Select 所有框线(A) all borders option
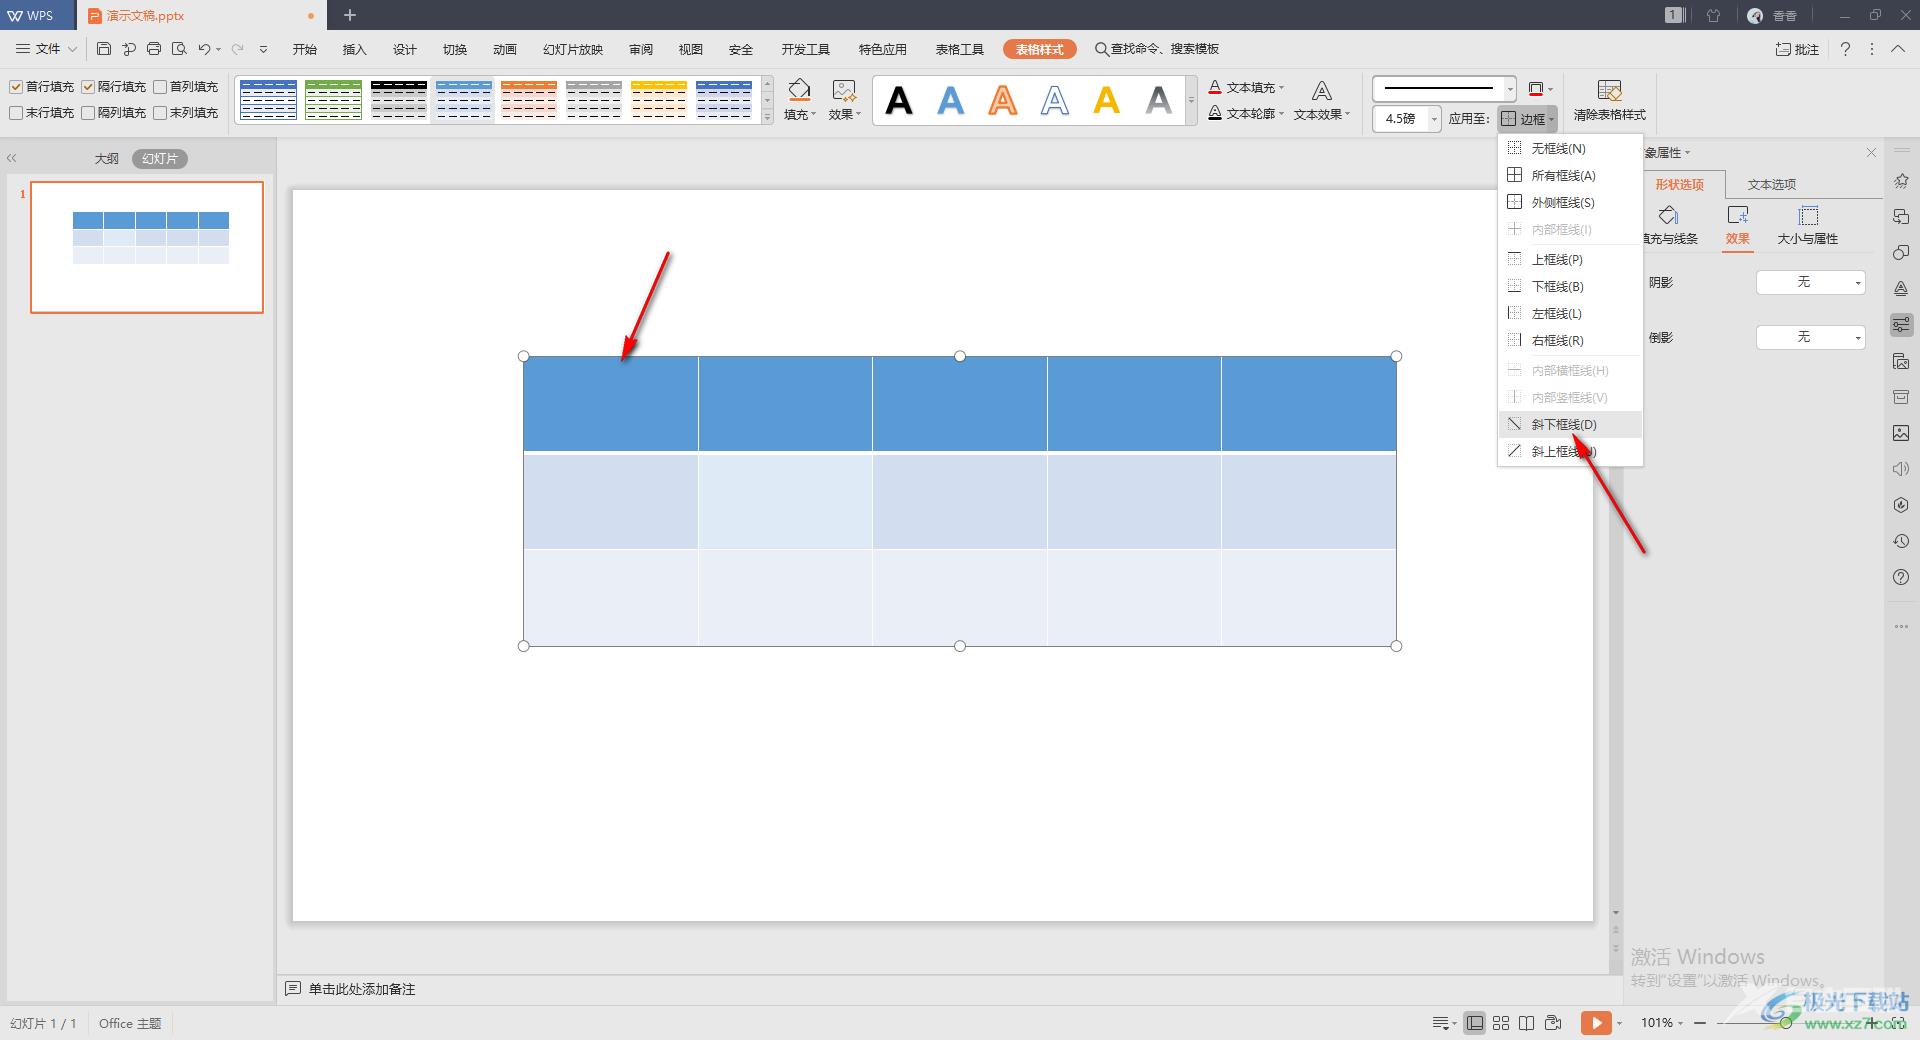 [1570, 175]
